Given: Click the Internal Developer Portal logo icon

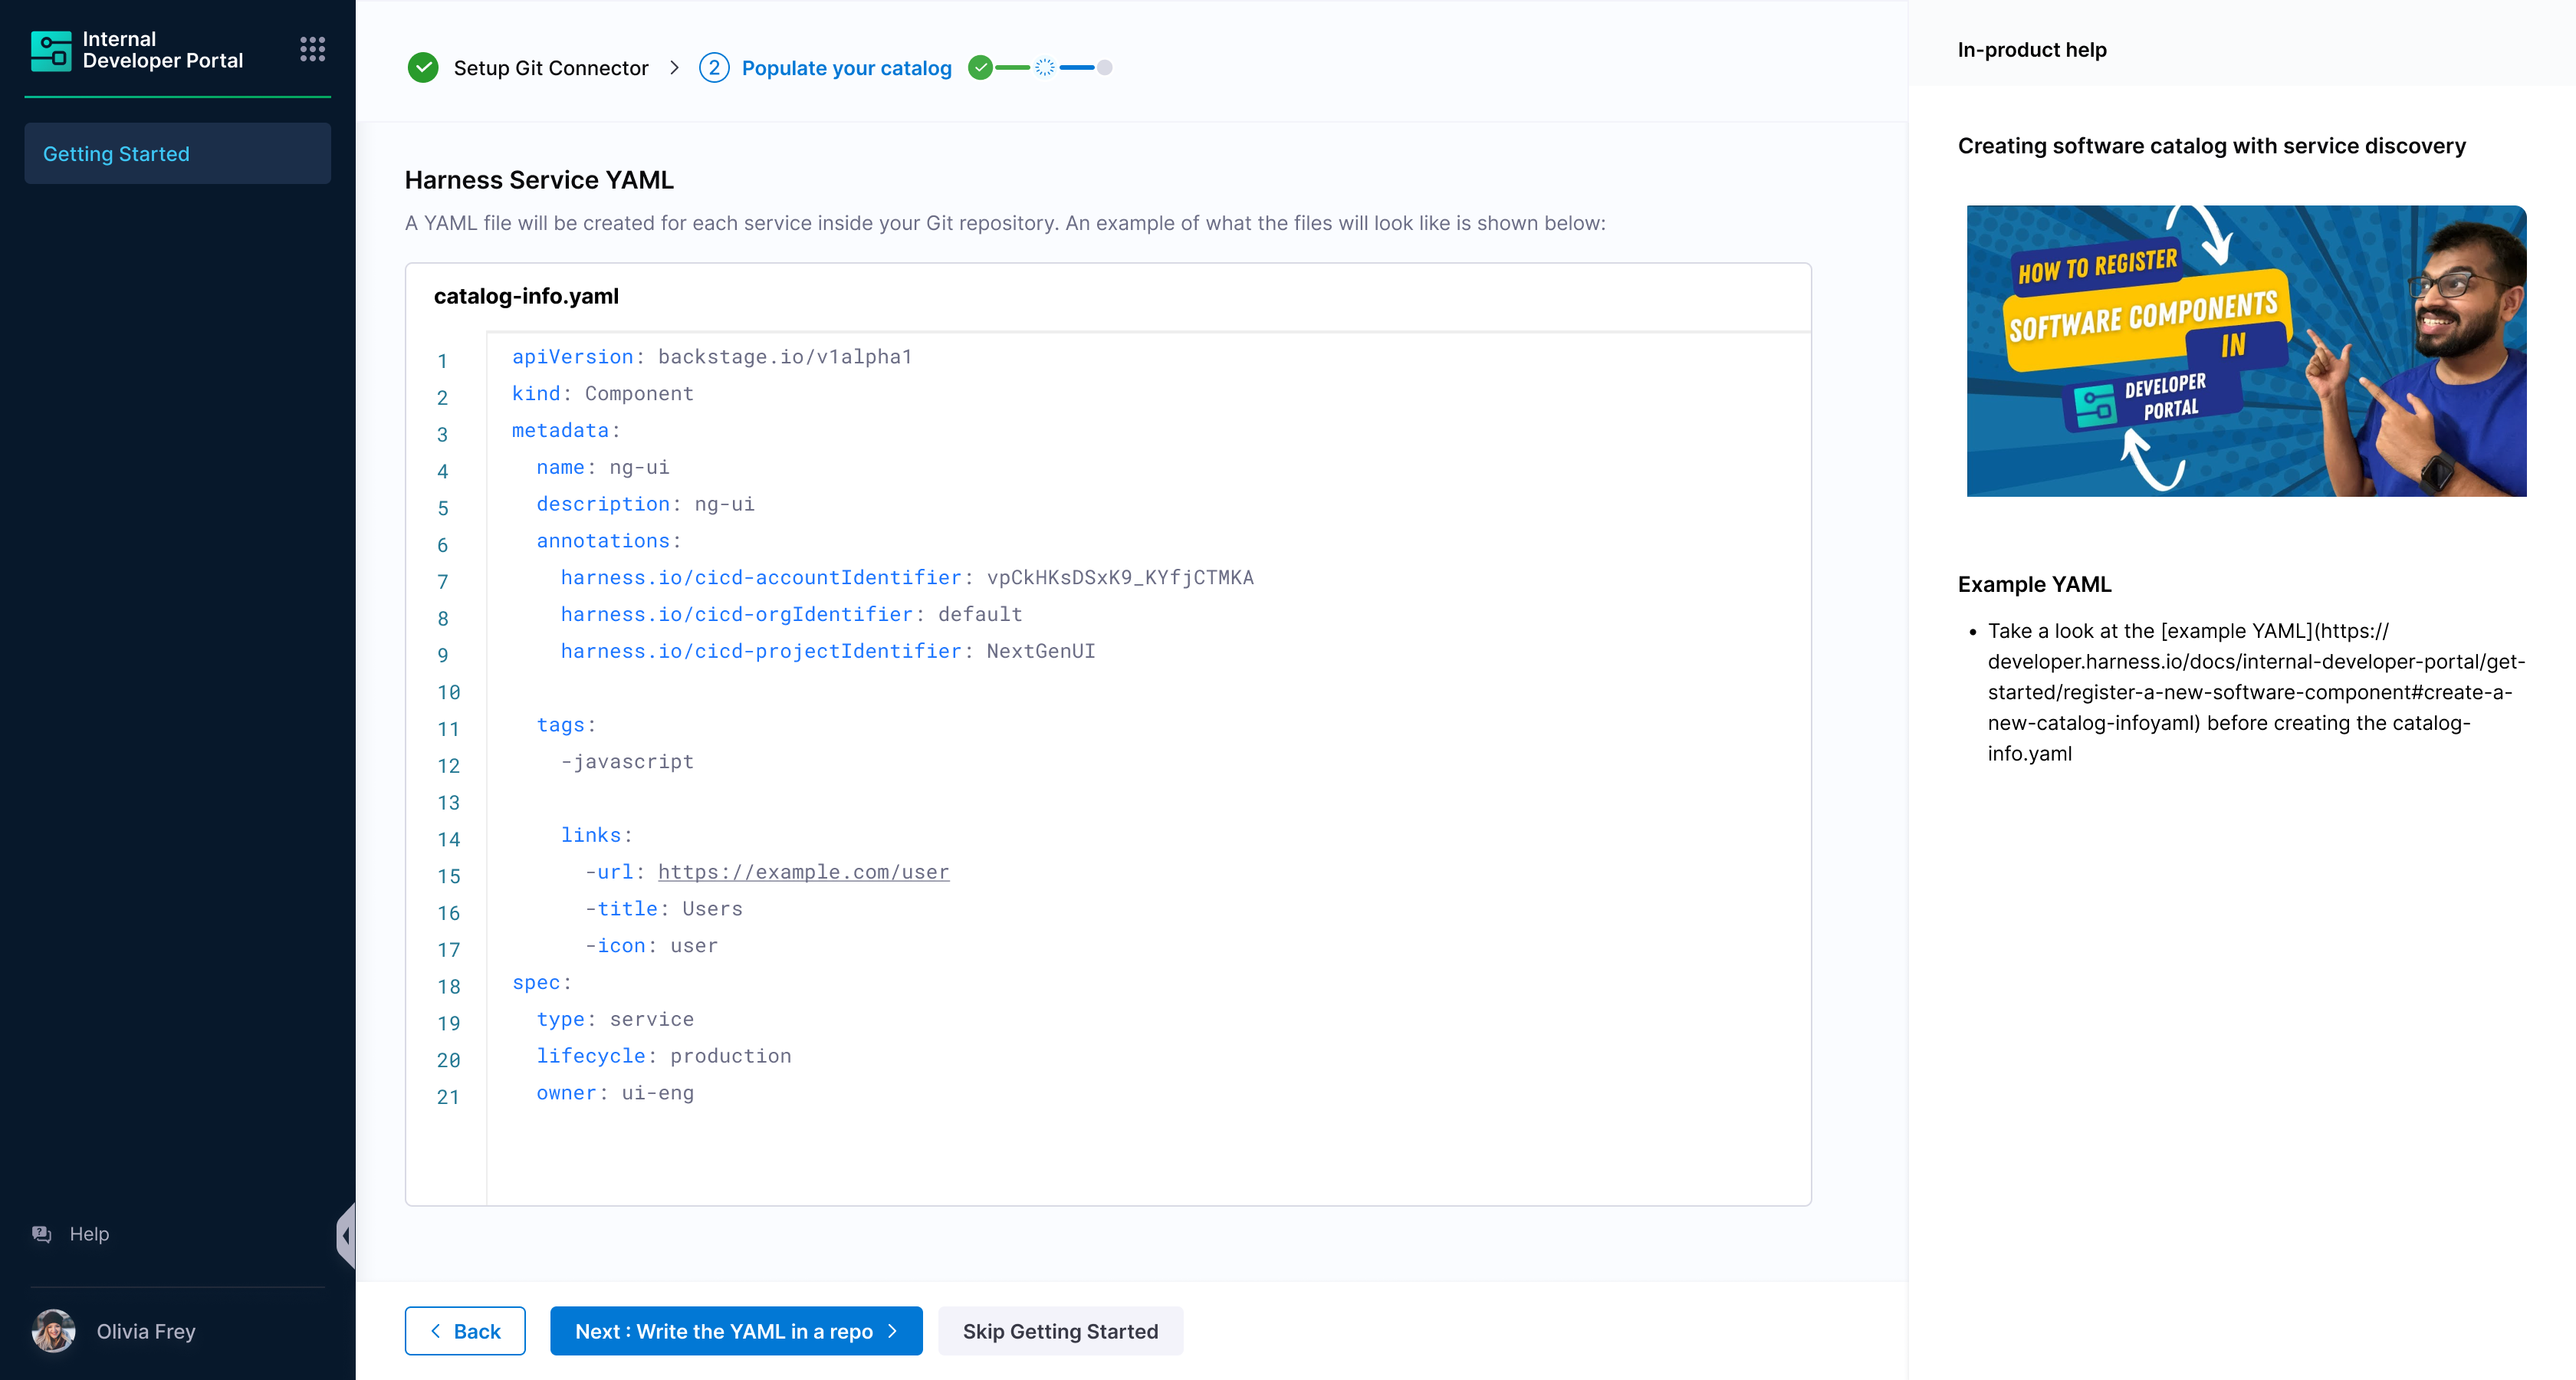Looking at the screenshot, I should 51,50.
